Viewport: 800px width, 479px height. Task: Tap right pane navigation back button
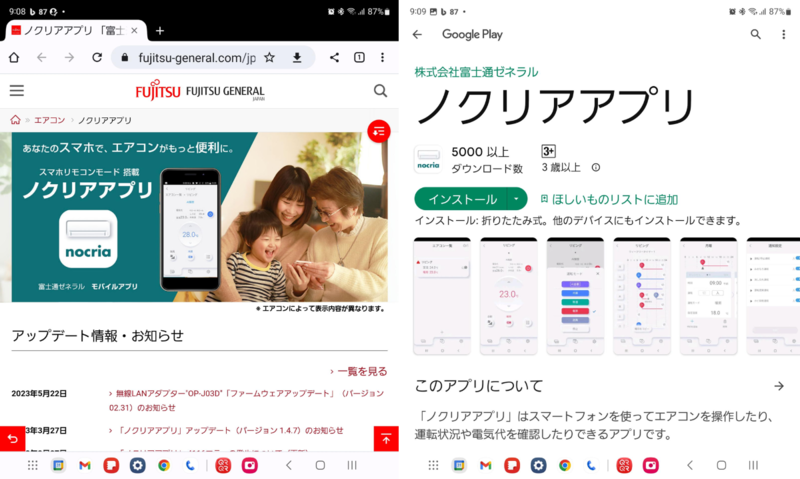click(x=690, y=465)
